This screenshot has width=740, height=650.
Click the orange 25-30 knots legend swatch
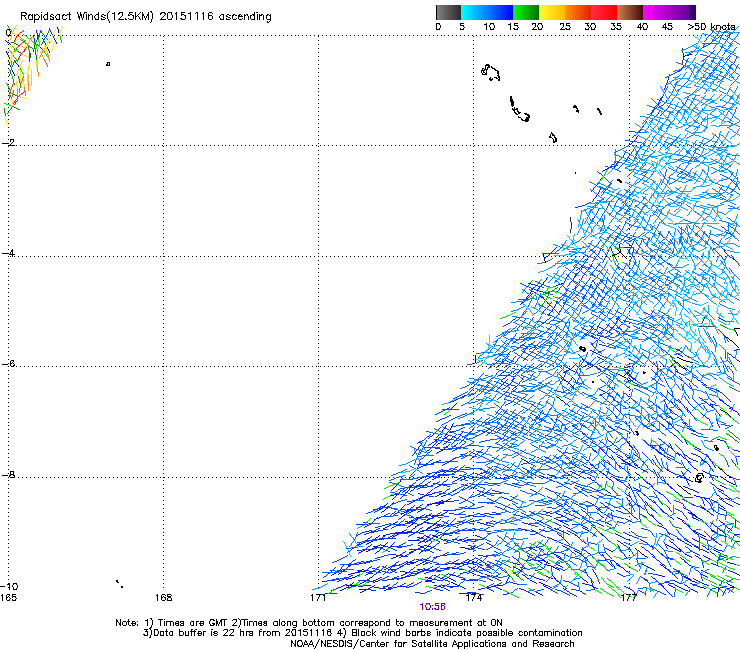coord(578,12)
